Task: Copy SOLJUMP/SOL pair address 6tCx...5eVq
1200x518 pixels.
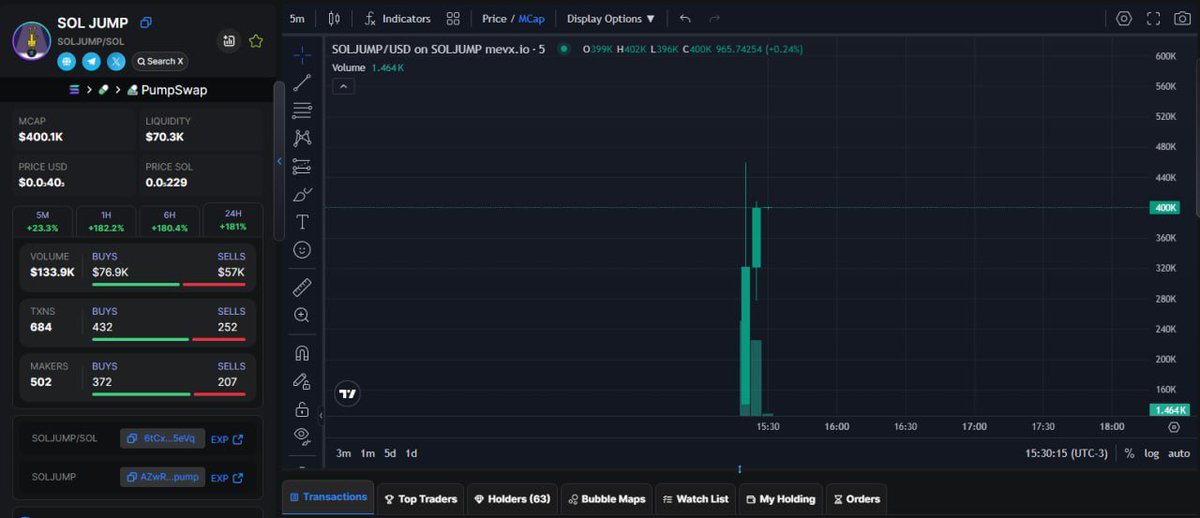Action: [x=163, y=439]
